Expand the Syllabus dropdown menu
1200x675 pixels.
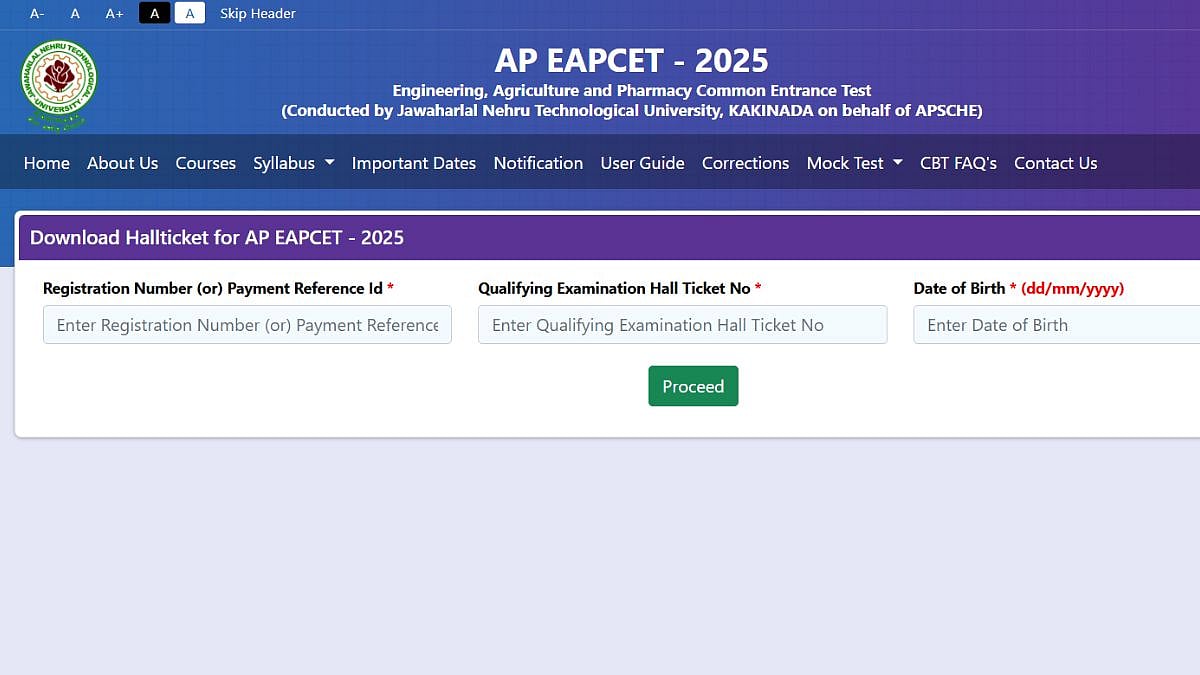tap(294, 163)
